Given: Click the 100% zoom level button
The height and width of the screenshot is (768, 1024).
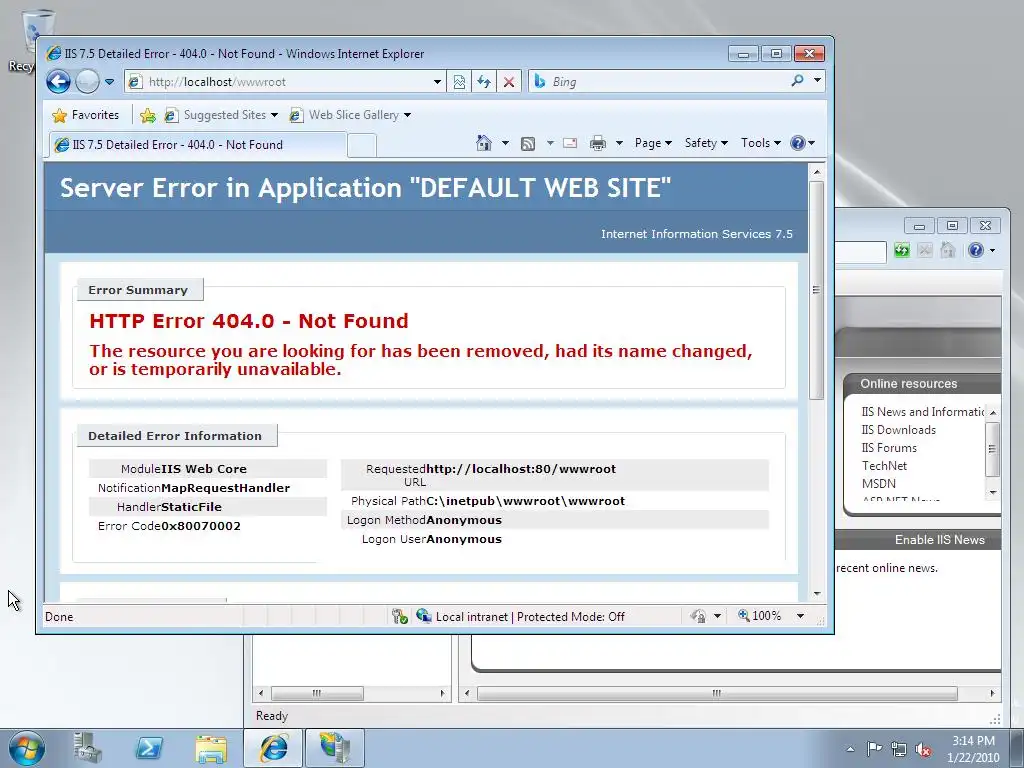Looking at the screenshot, I should [x=760, y=615].
